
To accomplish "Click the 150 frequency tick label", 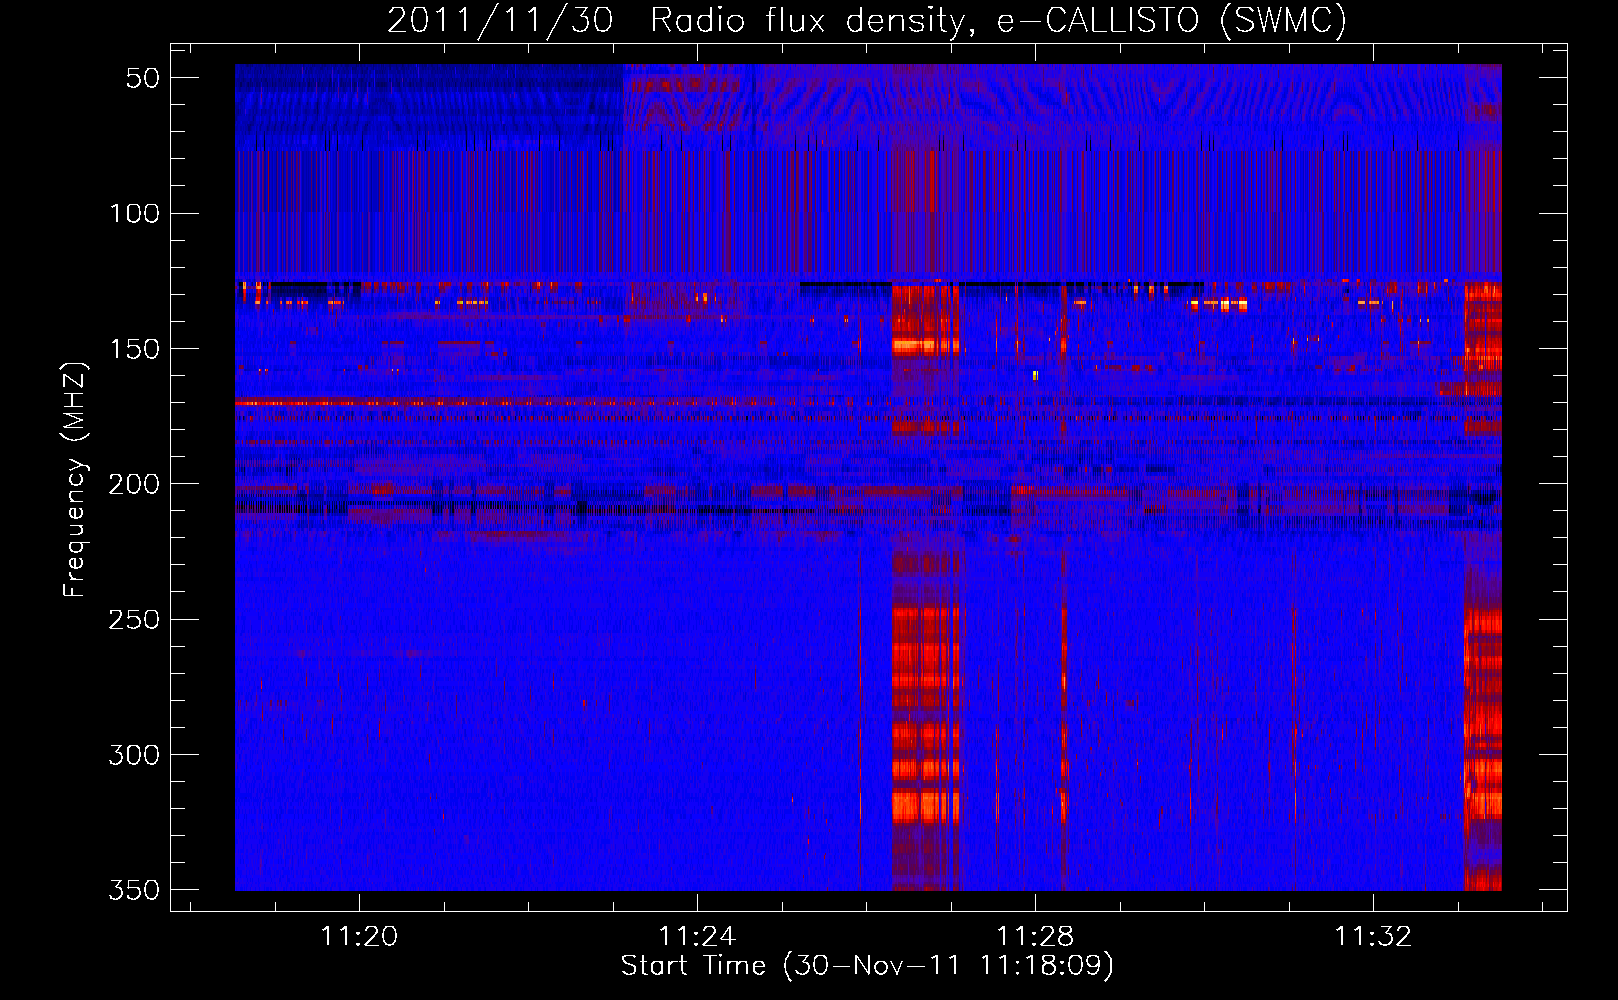I will [x=134, y=349].
